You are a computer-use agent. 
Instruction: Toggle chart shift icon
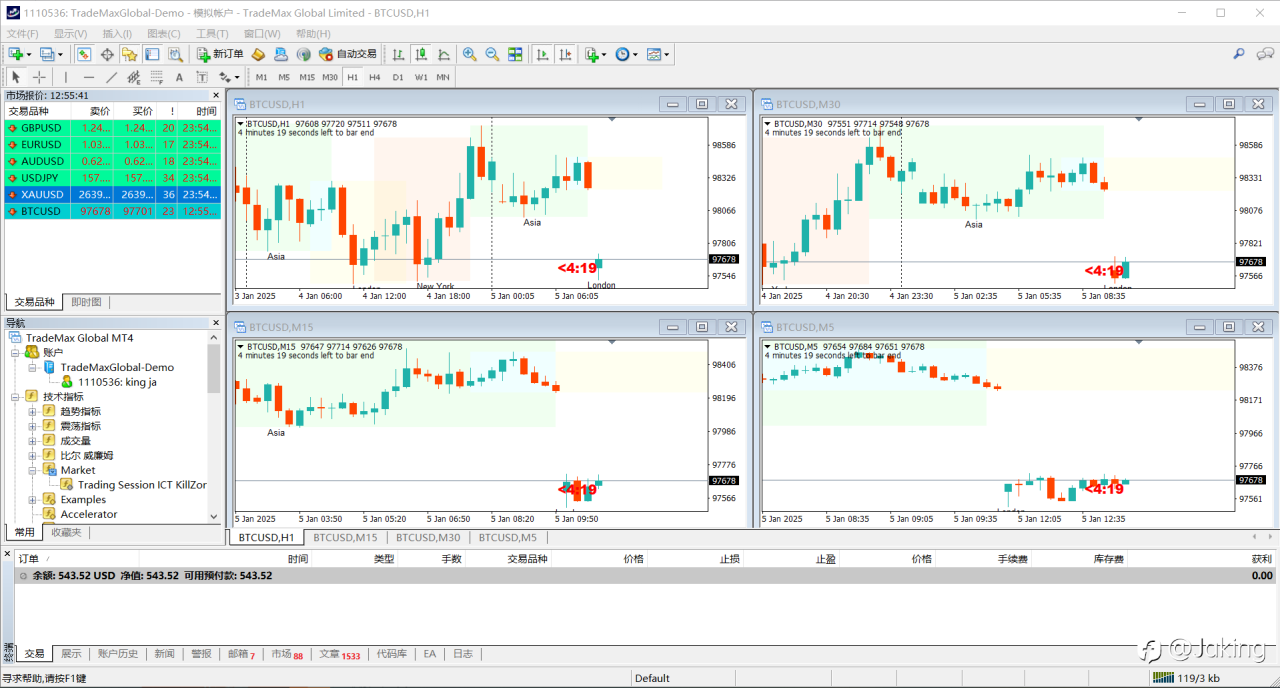565,54
